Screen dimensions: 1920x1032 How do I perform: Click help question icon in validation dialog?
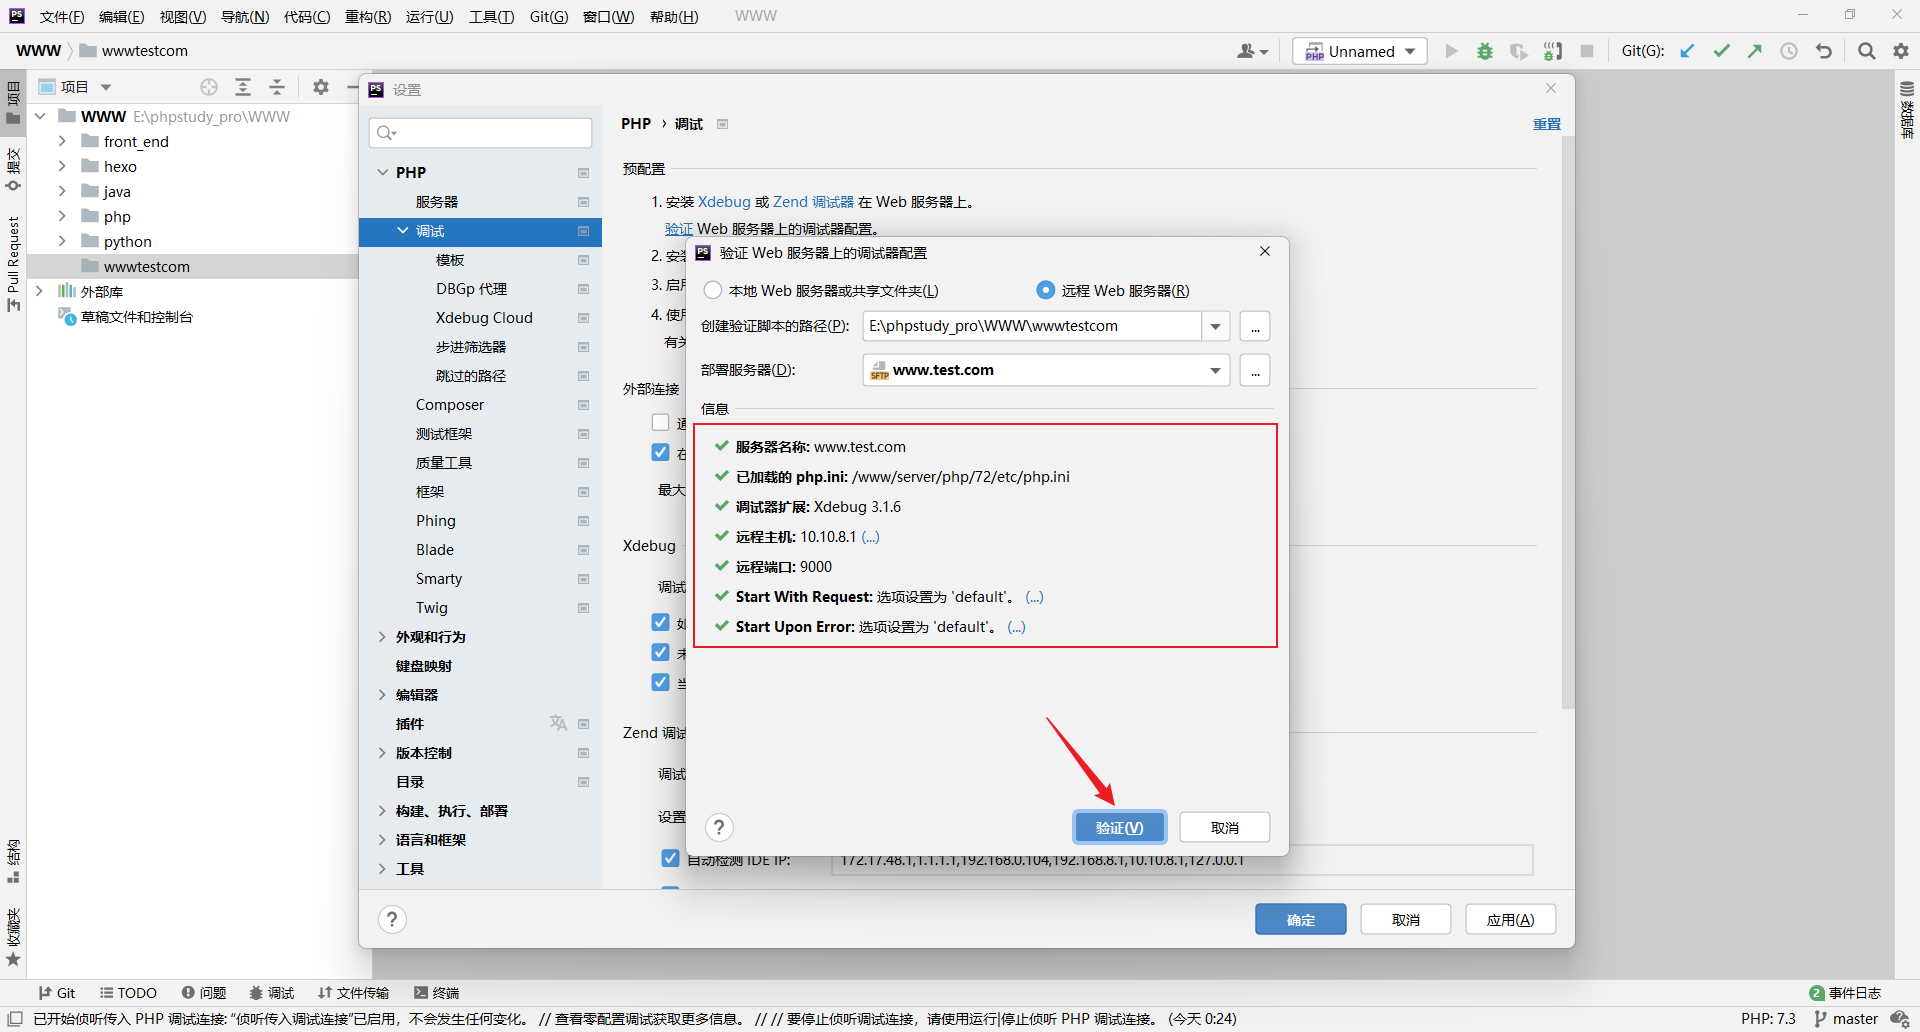(x=719, y=827)
